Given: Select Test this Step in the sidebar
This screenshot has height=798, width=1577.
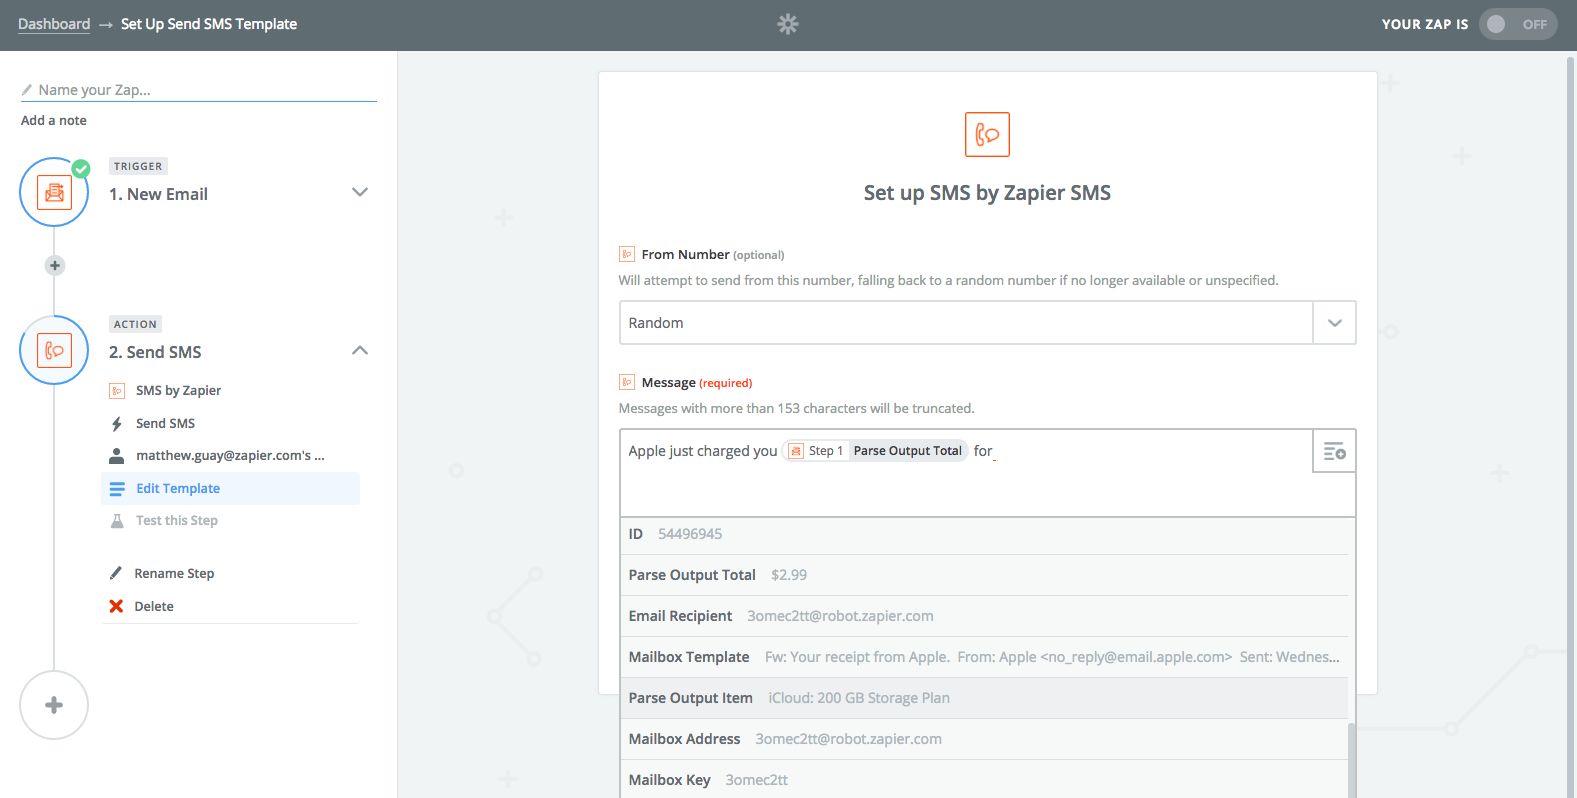Looking at the screenshot, I should point(176,520).
